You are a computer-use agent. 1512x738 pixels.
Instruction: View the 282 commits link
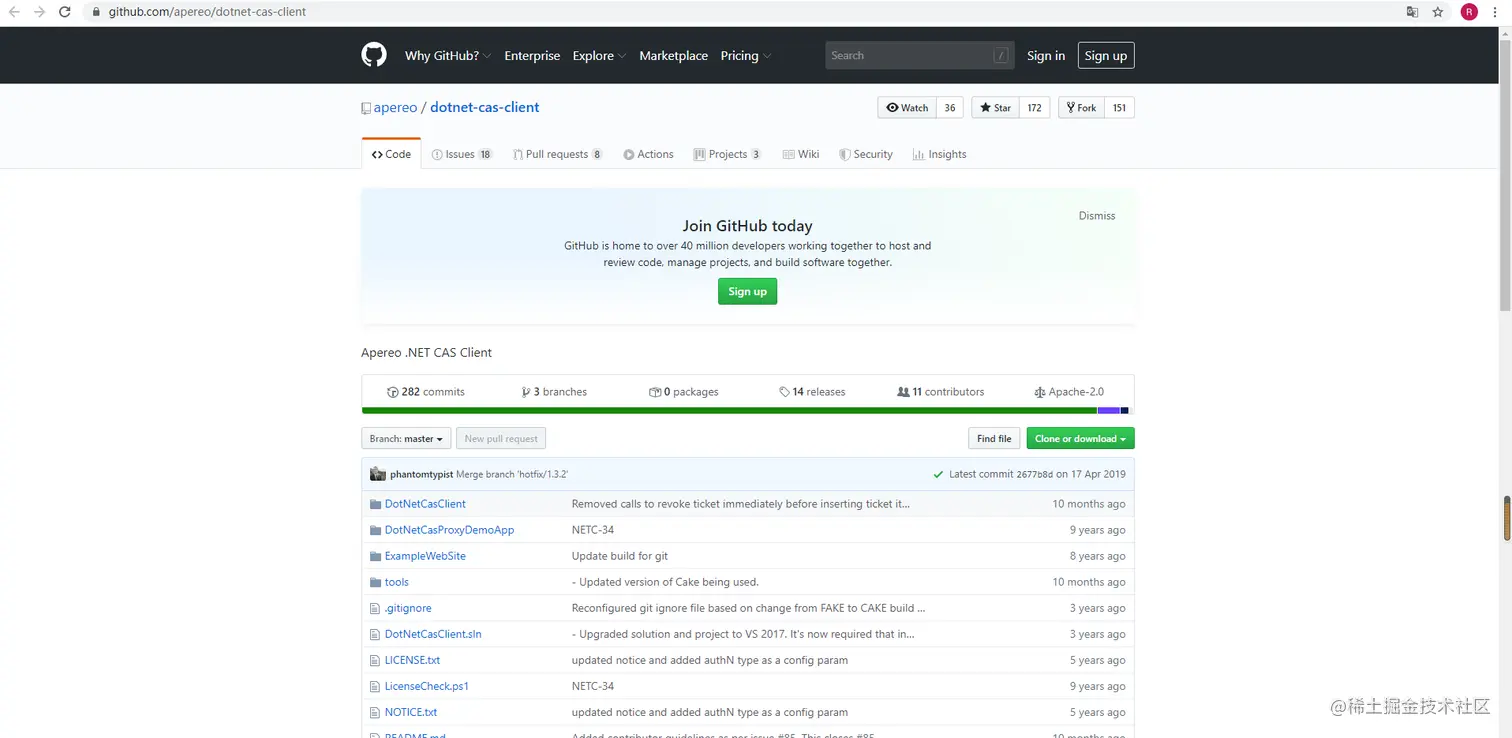pyautogui.click(x=426, y=392)
